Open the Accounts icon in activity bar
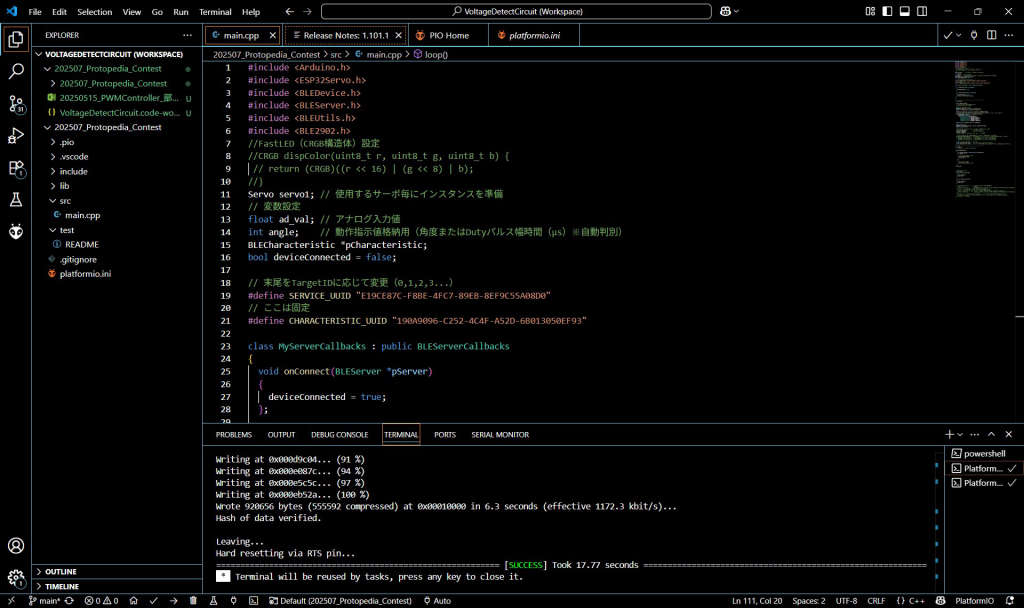 click(16, 546)
